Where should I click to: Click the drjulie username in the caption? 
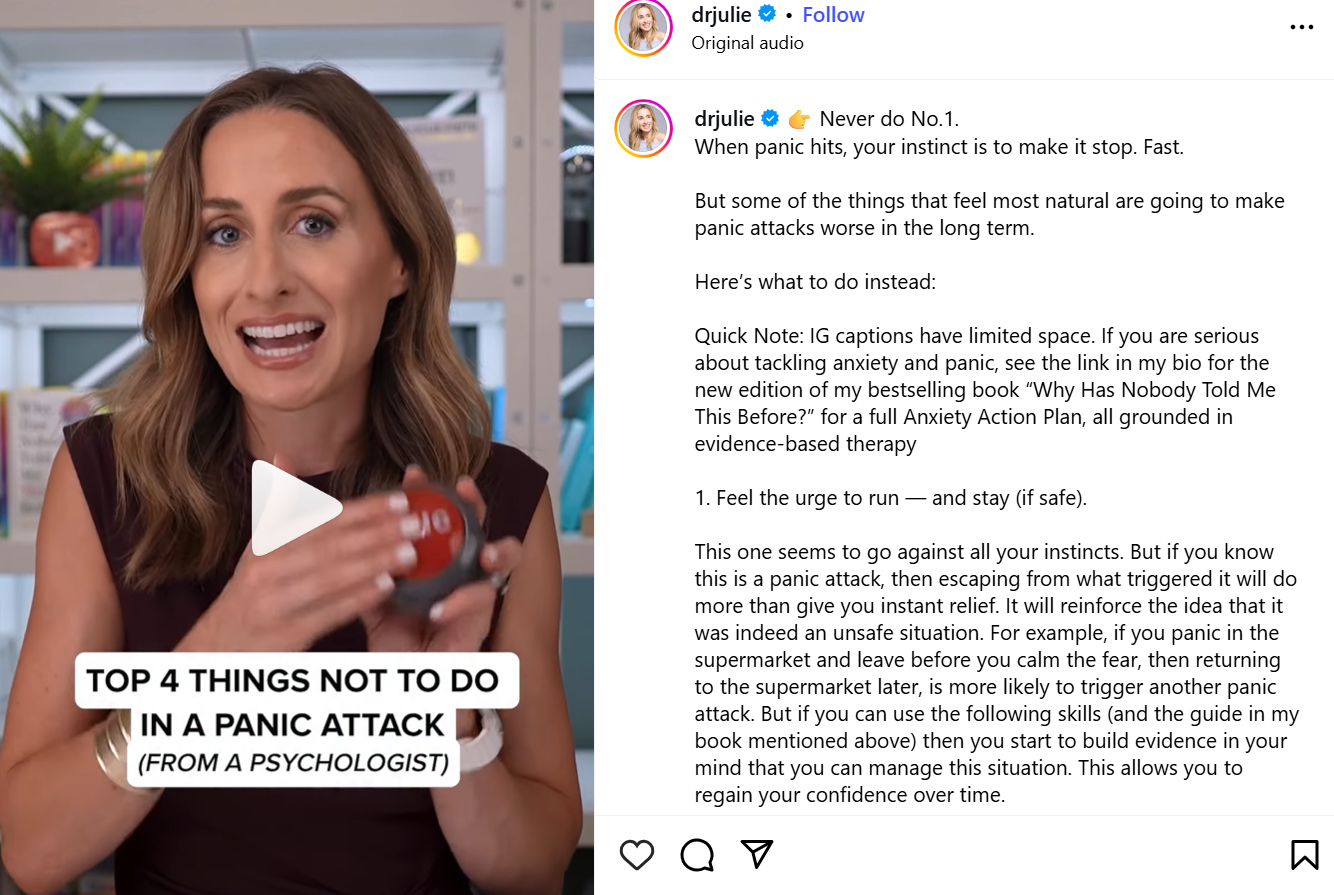point(724,119)
